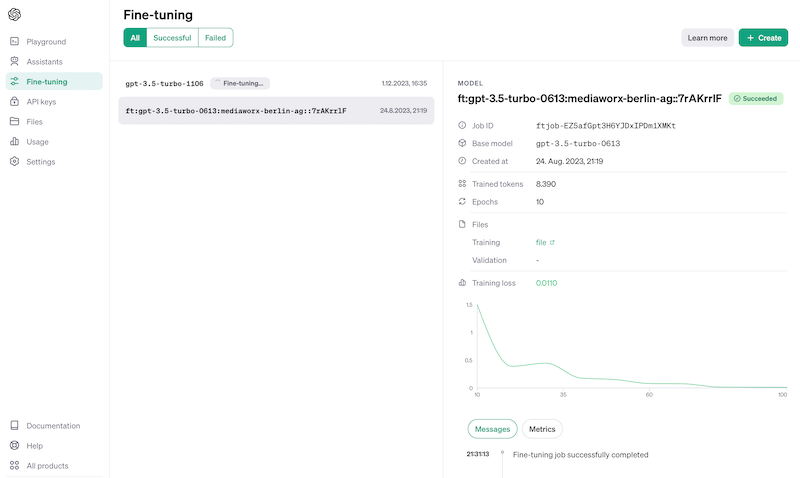Click base model value gpt-3.5-turbo-0613
Viewport: 800px width, 478px height.
(578, 143)
